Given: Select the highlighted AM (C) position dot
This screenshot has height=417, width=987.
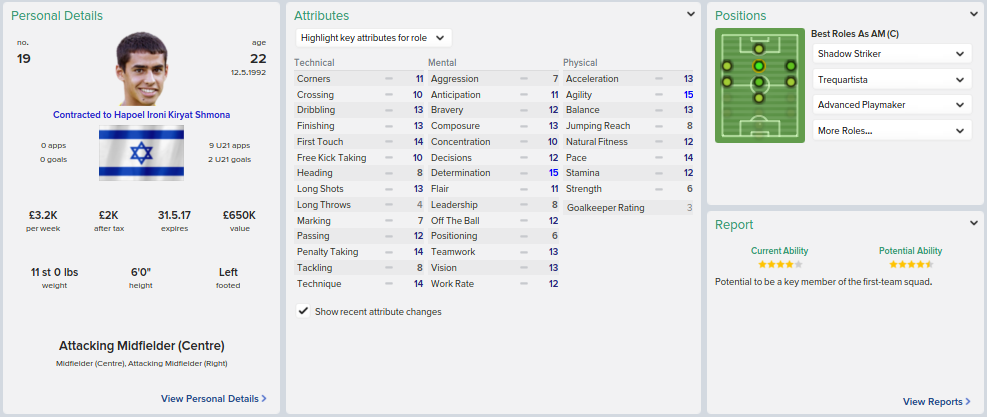Looking at the screenshot, I should click(759, 66).
